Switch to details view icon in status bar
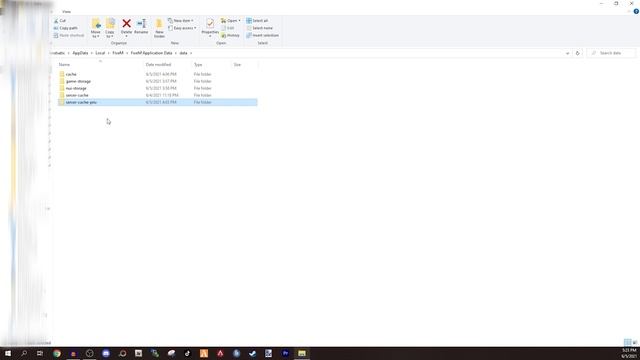The image size is (640, 360). click(627, 342)
